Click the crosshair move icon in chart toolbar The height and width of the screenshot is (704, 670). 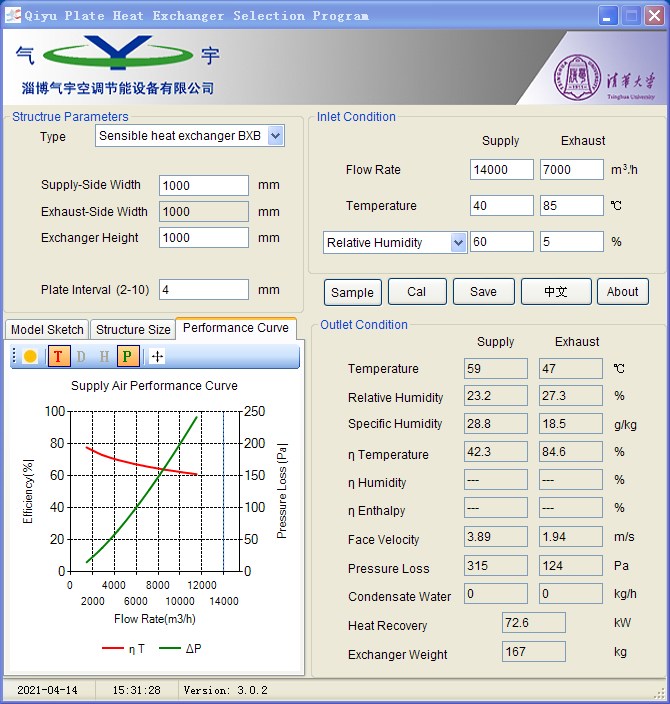[157, 356]
